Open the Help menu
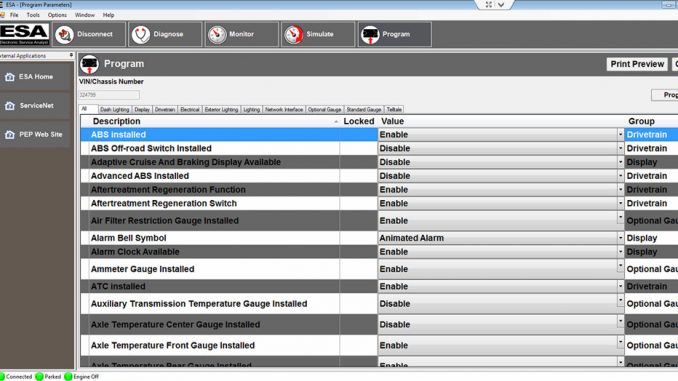This screenshot has height=381, width=678. [x=109, y=15]
